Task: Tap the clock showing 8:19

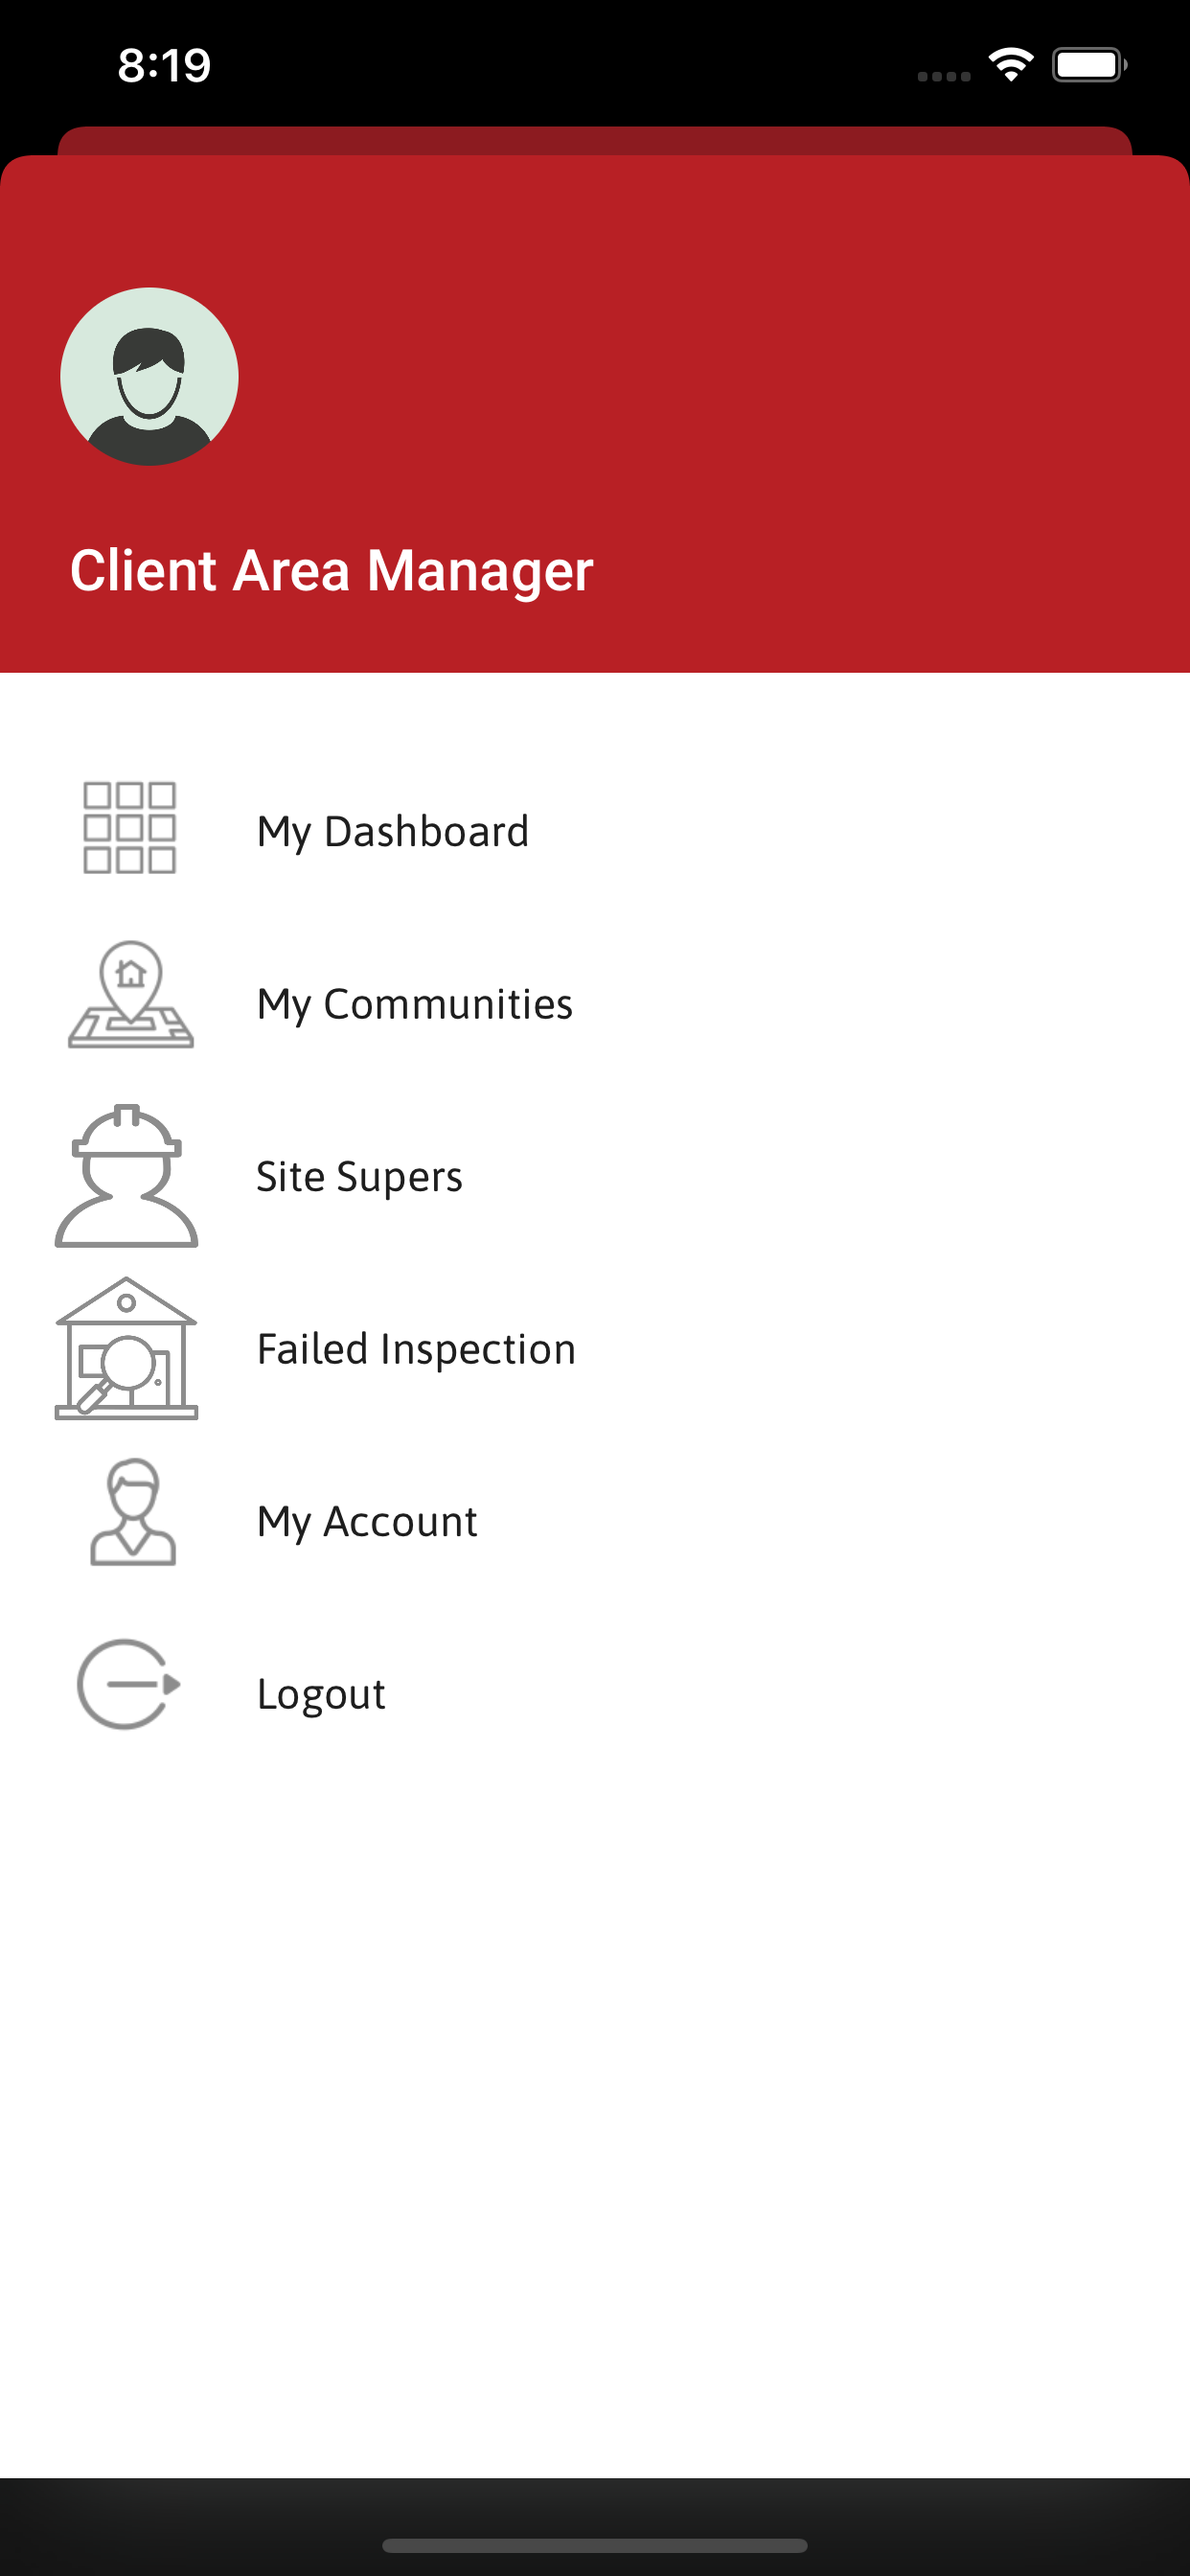Action: click(x=165, y=65)
